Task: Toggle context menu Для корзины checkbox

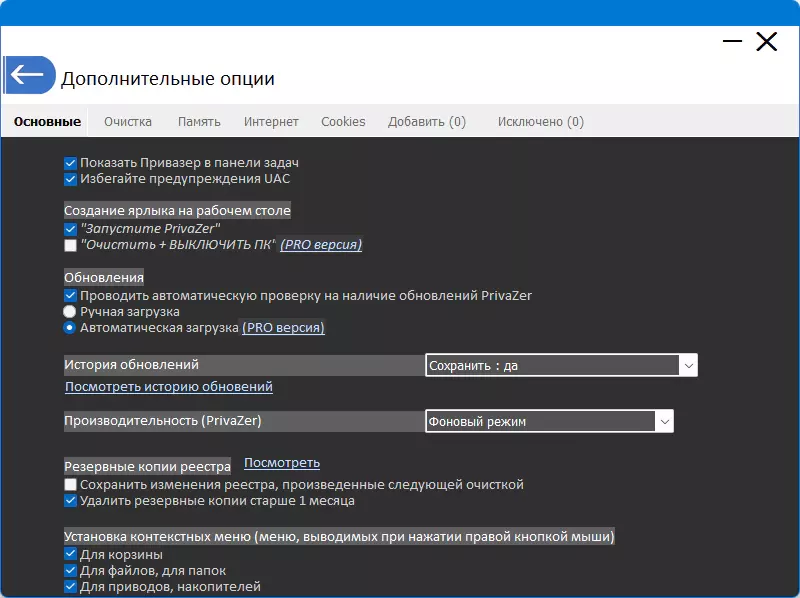Action: (x=70, y=554)
